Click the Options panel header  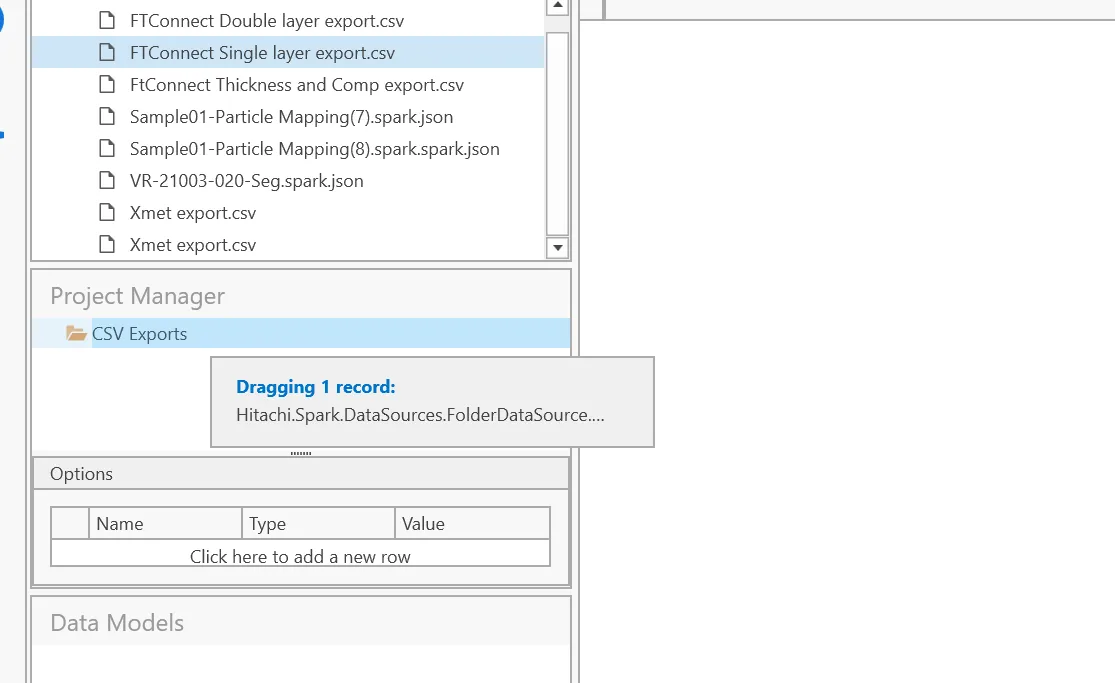point(301,474)
